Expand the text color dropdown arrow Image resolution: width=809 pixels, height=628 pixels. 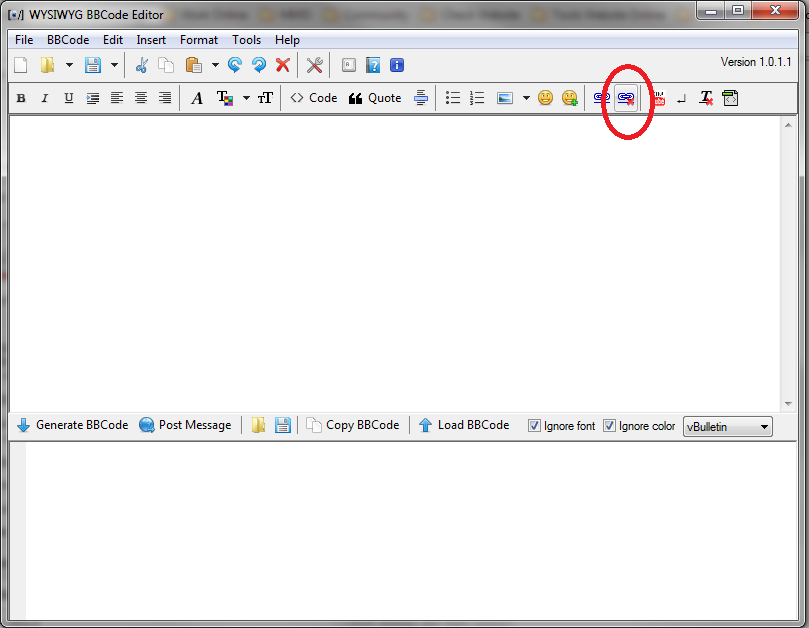tap(247, 98)
